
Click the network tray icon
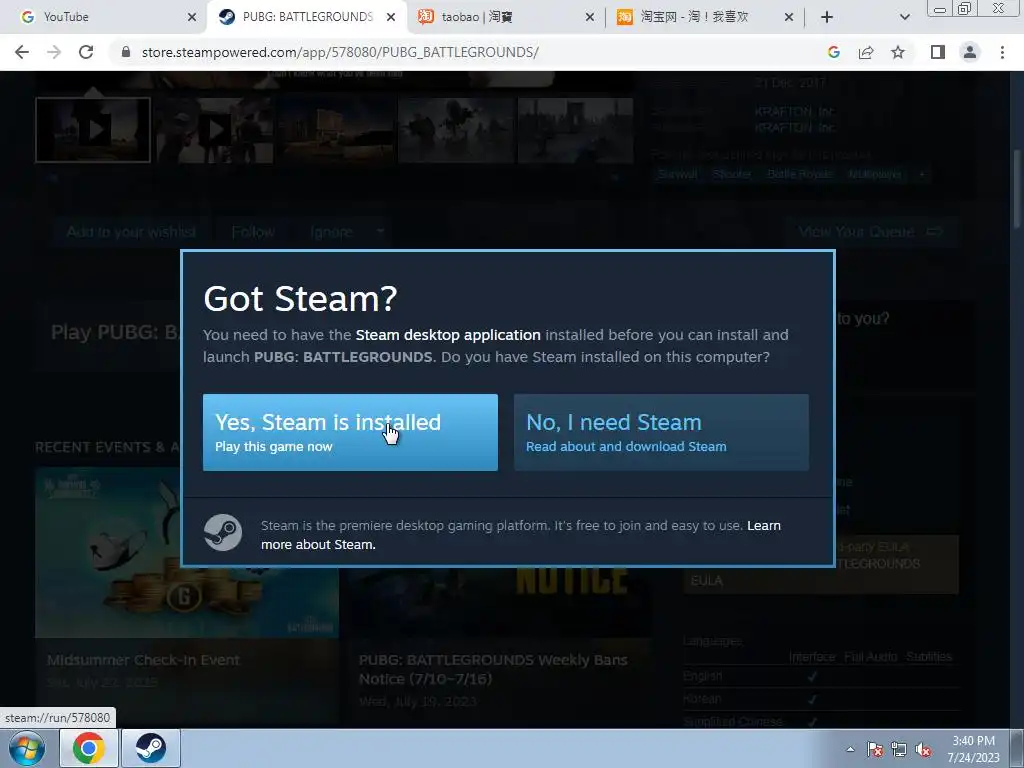899,750
